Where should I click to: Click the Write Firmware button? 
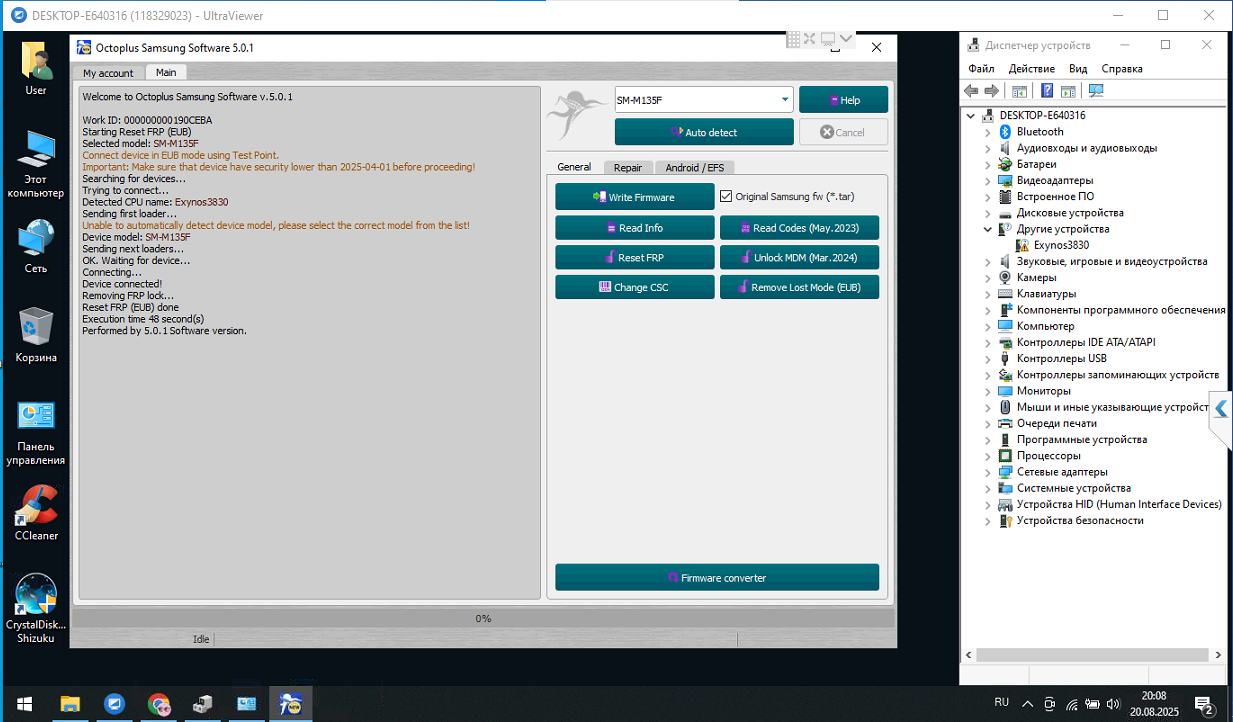click(635, 197)
